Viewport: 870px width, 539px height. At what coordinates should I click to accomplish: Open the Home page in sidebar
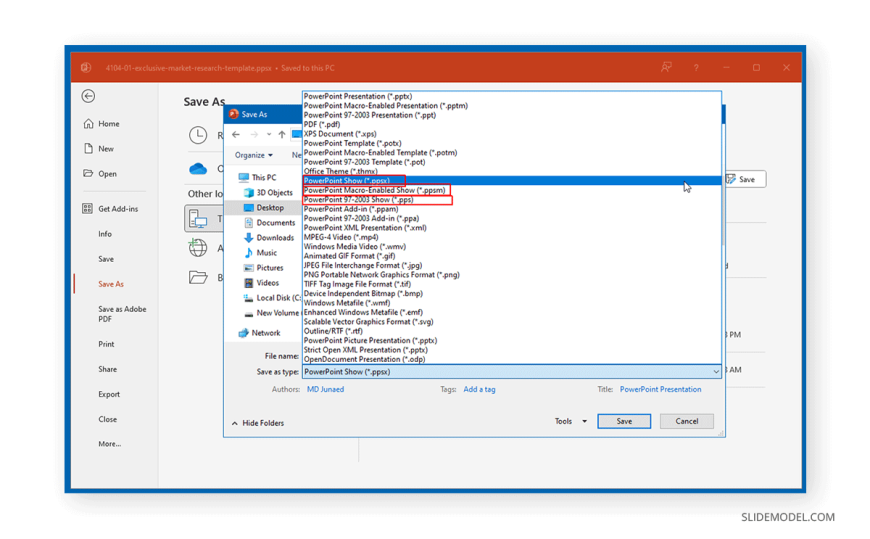(102, 124)
